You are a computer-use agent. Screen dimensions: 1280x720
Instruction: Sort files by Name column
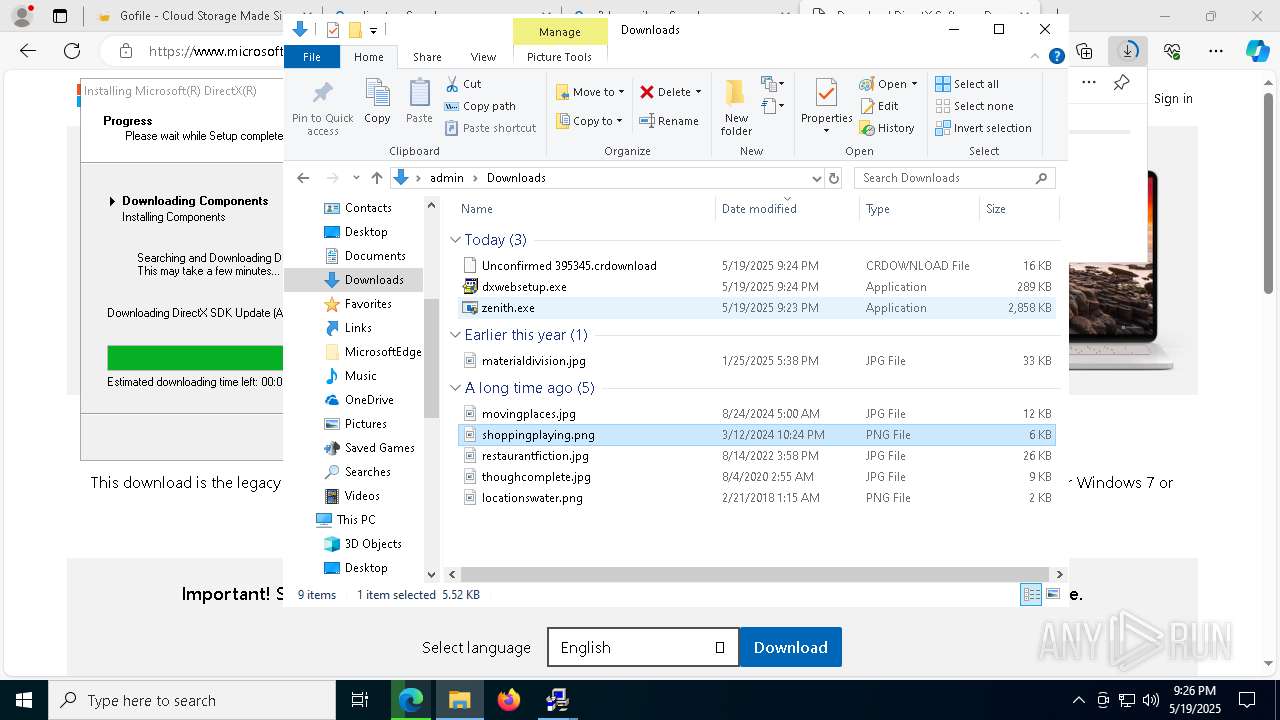click(x=585, y=209)
